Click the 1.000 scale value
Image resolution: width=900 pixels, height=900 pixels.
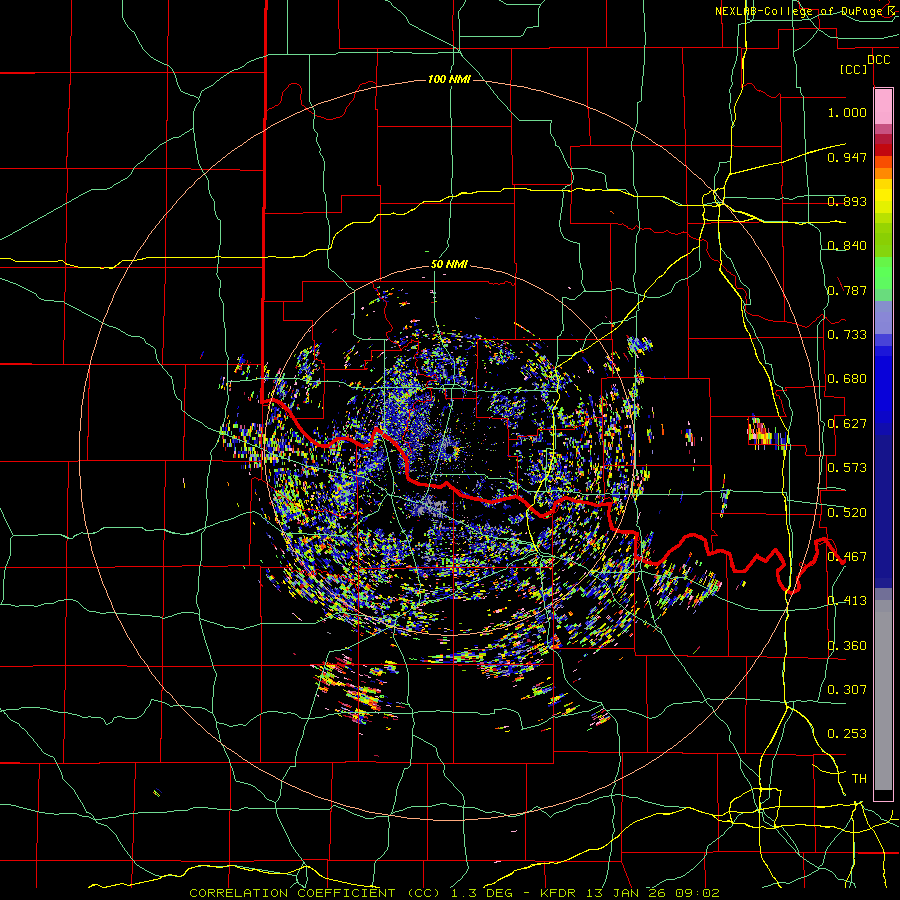click(847, 112)
